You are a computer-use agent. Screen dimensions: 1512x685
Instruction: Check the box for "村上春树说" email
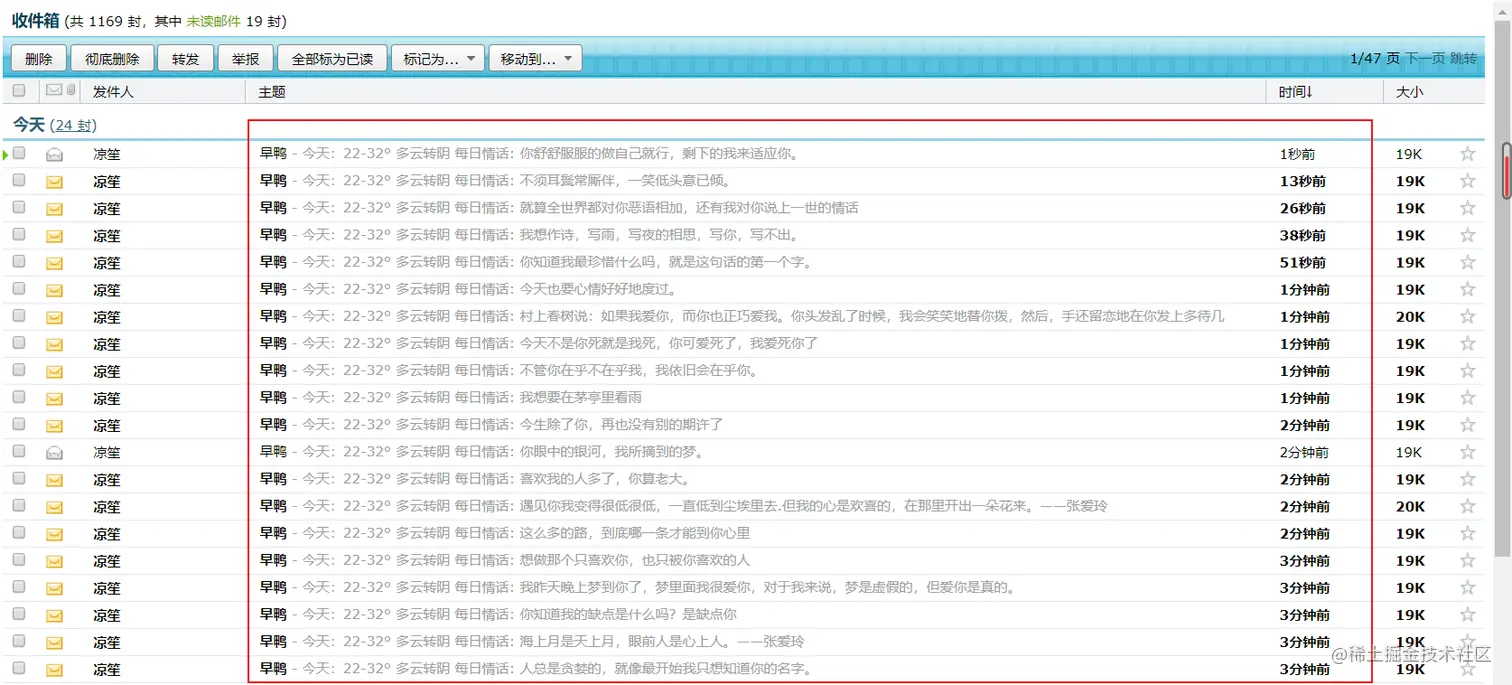point(19,315)
